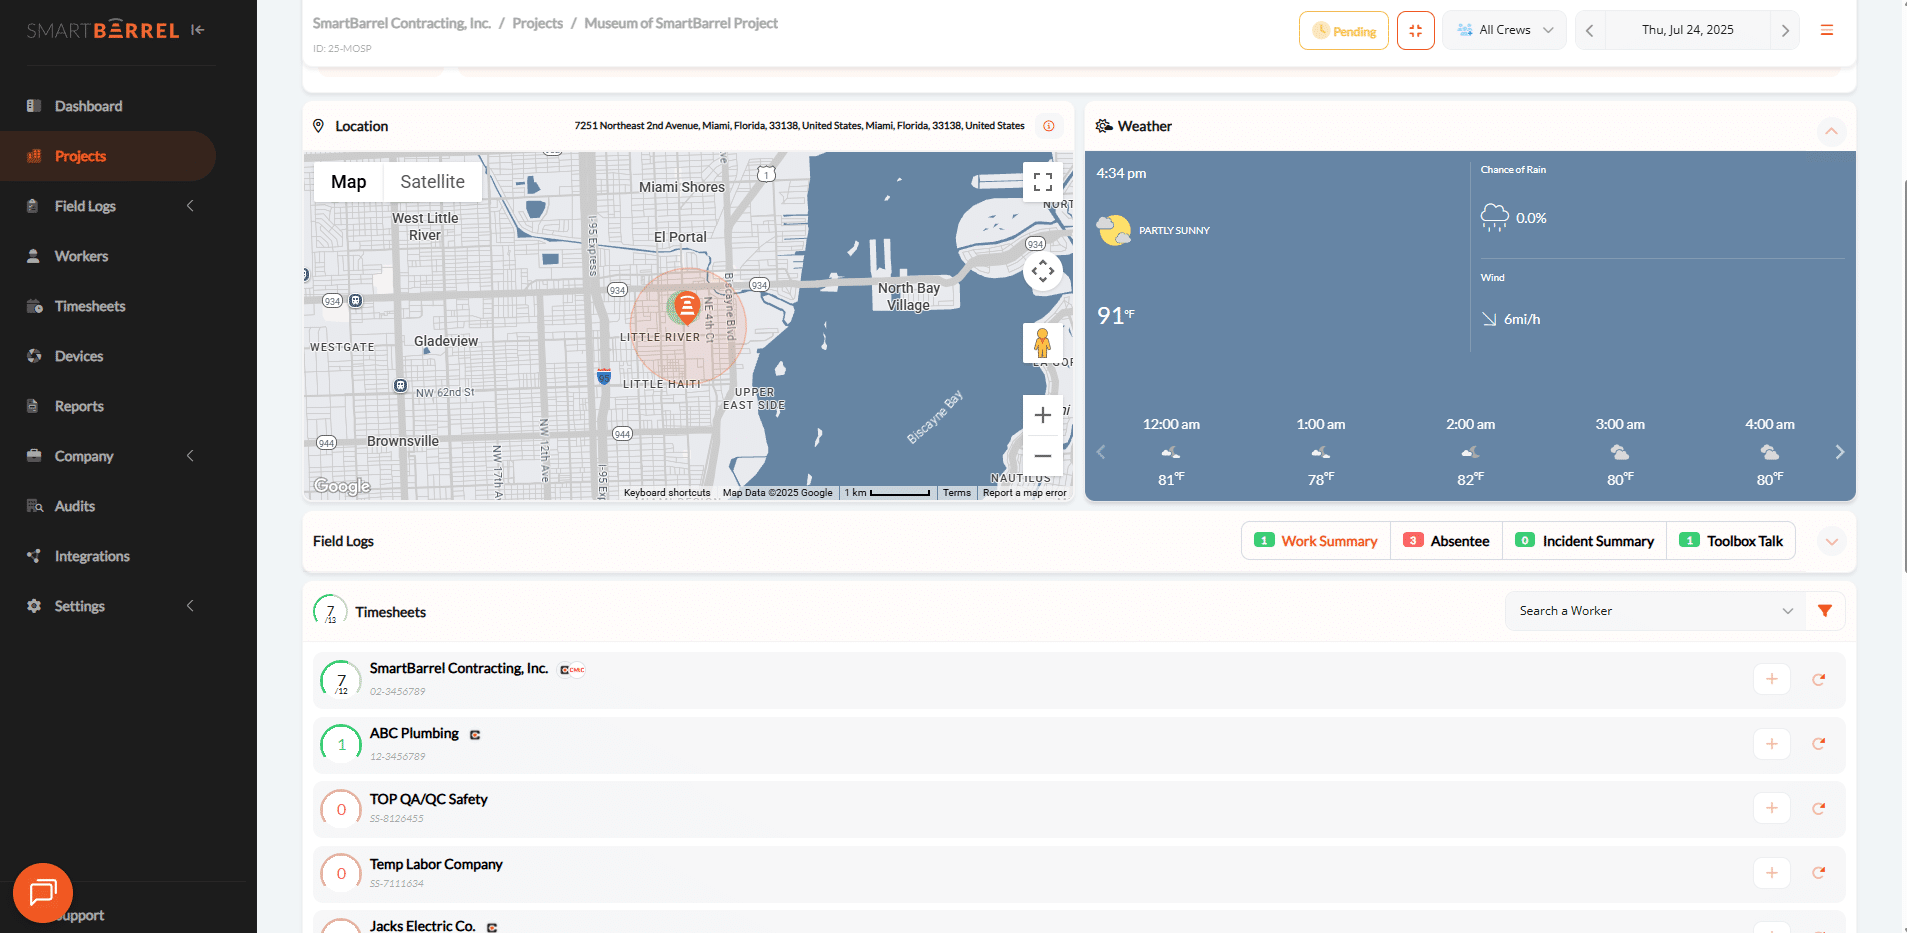Toggle fullscreen map view

click(1042, 182)
